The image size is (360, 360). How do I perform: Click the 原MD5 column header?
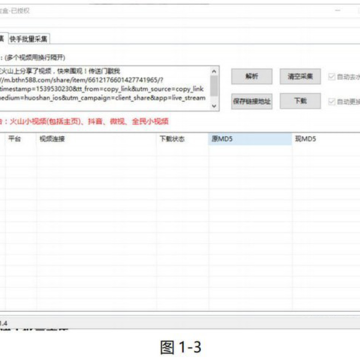click(x=250, y=139)
